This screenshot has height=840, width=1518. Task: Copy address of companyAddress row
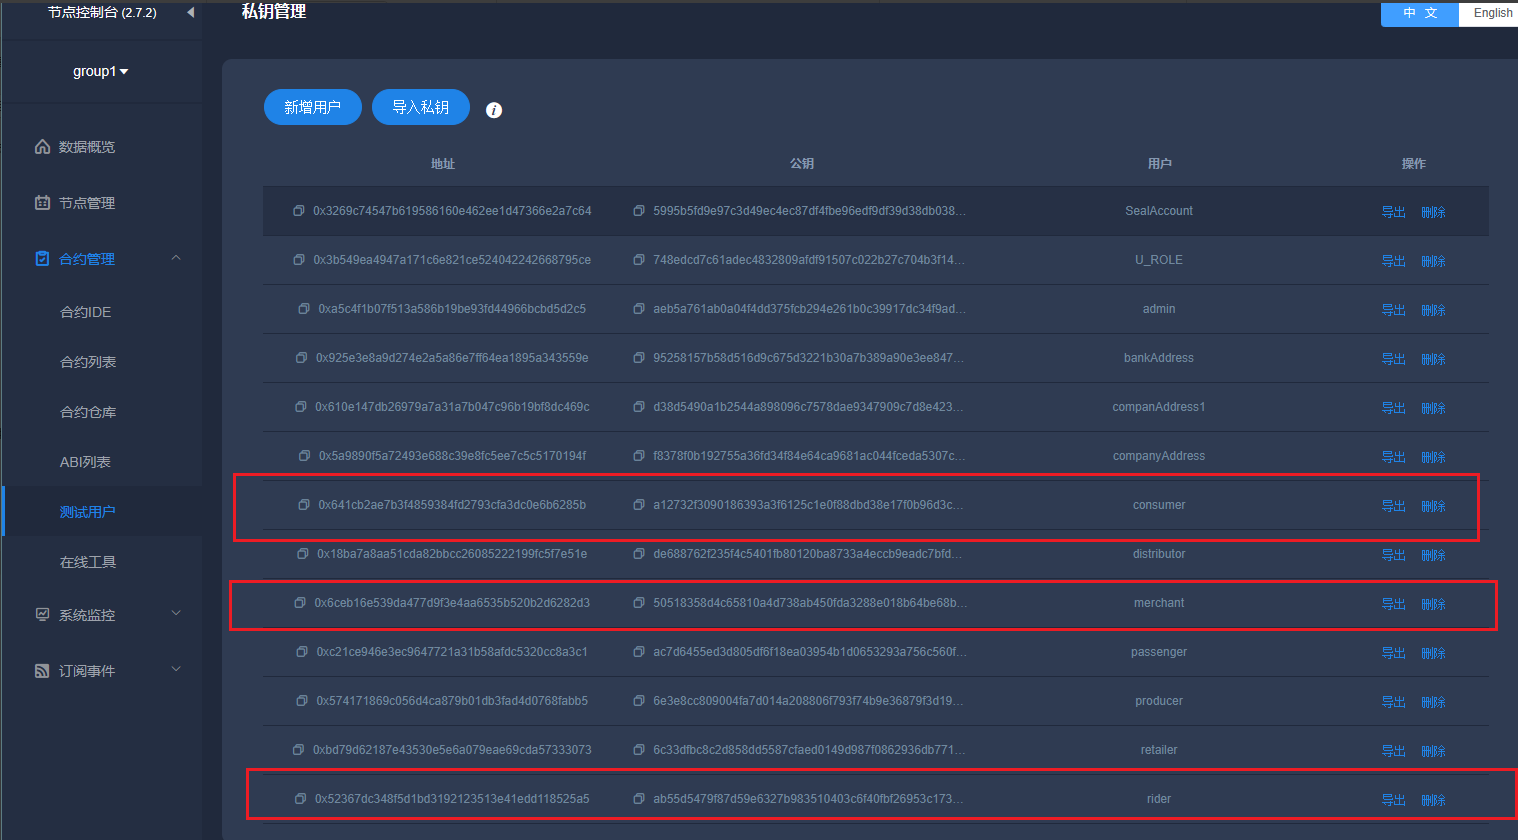point(304,456)
